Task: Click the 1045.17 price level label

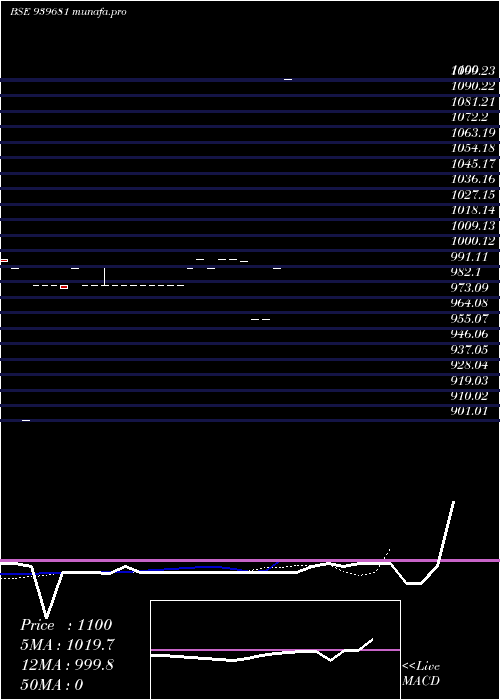Action: [x=473, y=164]
